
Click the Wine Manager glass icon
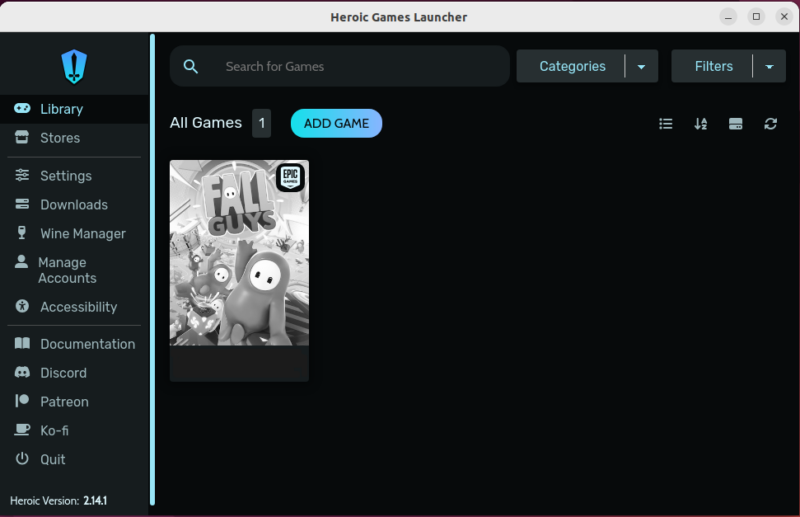tap(21, 233)
